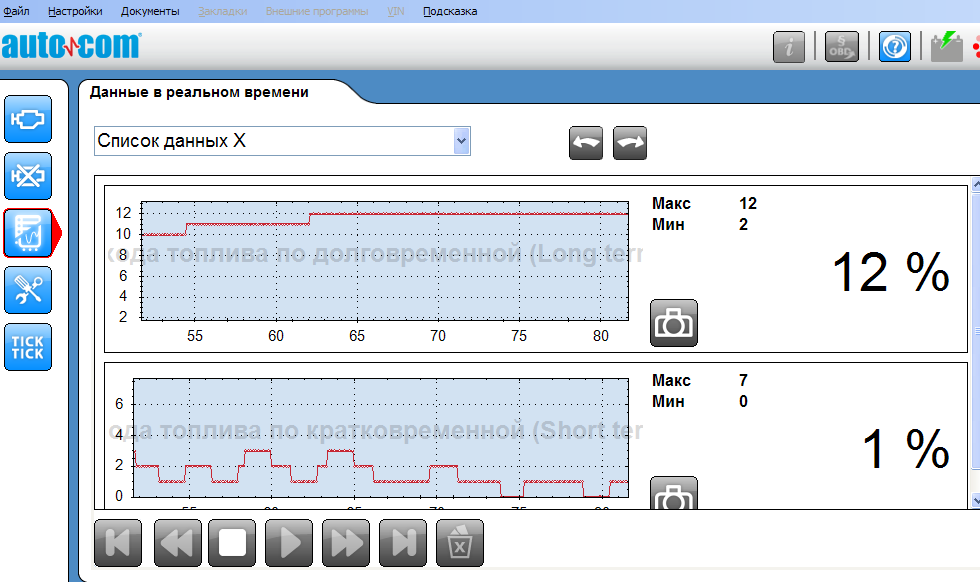Viewport: 980px width, 582px height.
Task: Open the wrench and screwdriver tools icon
Action: 28,290
